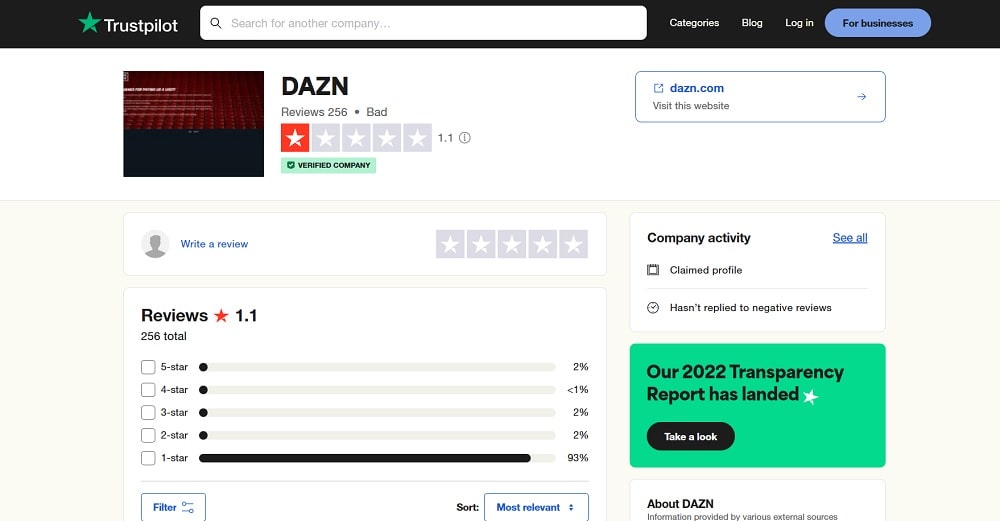Screen dimensions: 1000x521
Task: Click Take a look button
Action: click(x=691, y=436)
